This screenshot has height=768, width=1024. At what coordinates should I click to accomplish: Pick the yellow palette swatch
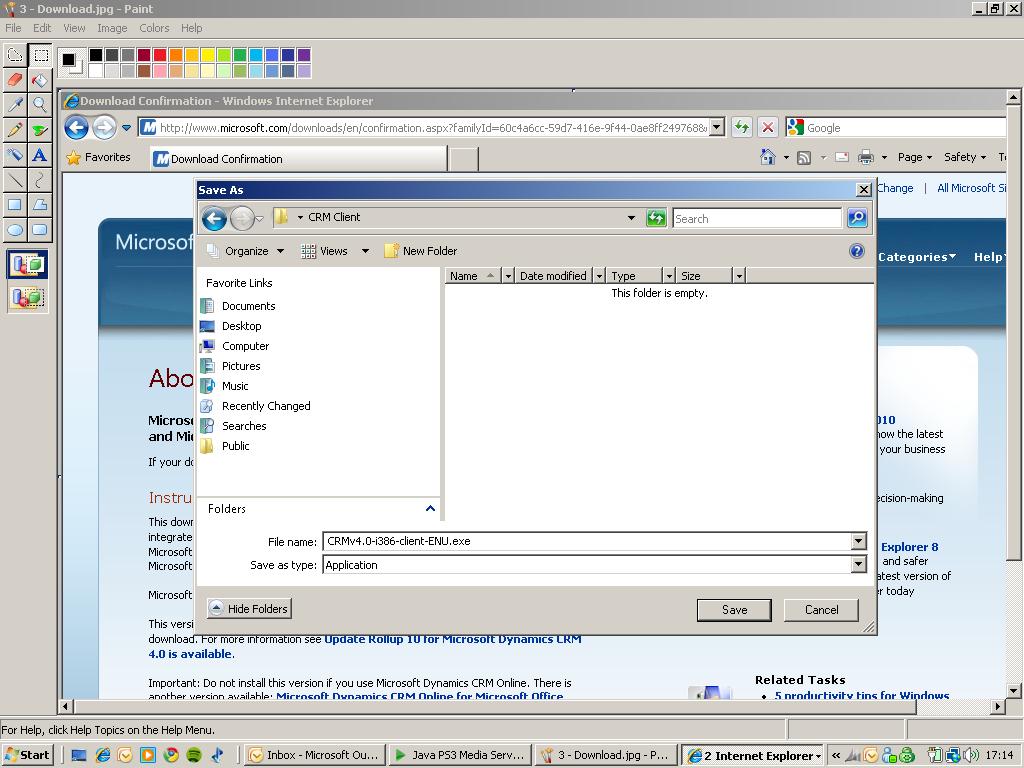pos(208,55)
